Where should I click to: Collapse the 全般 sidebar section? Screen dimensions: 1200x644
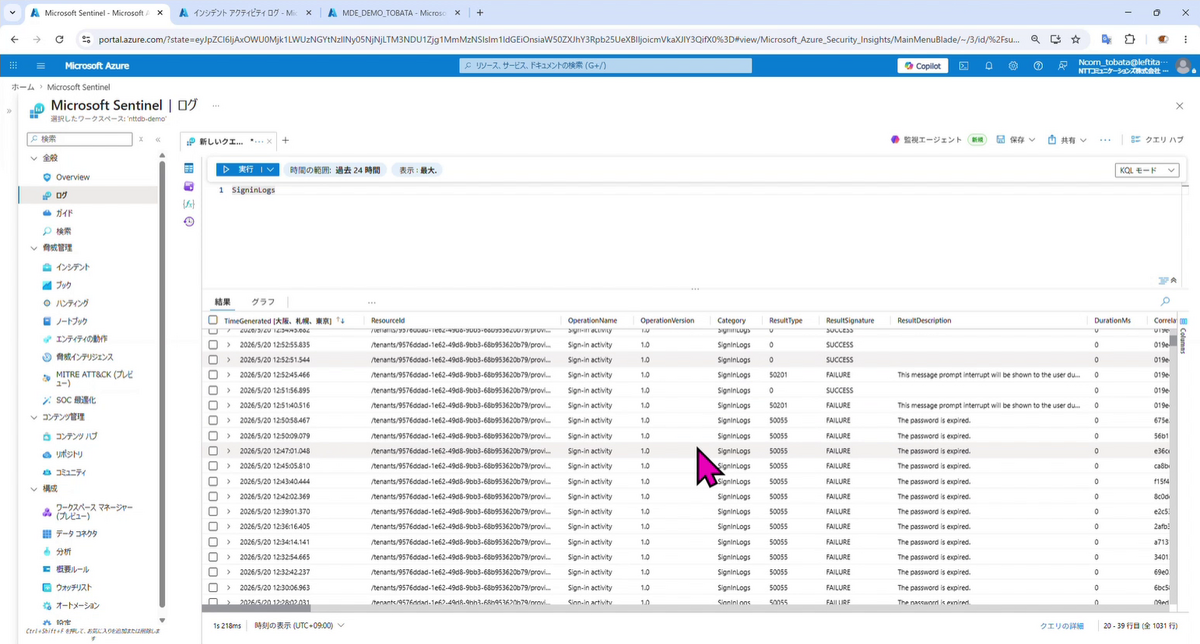pos(34,158)
